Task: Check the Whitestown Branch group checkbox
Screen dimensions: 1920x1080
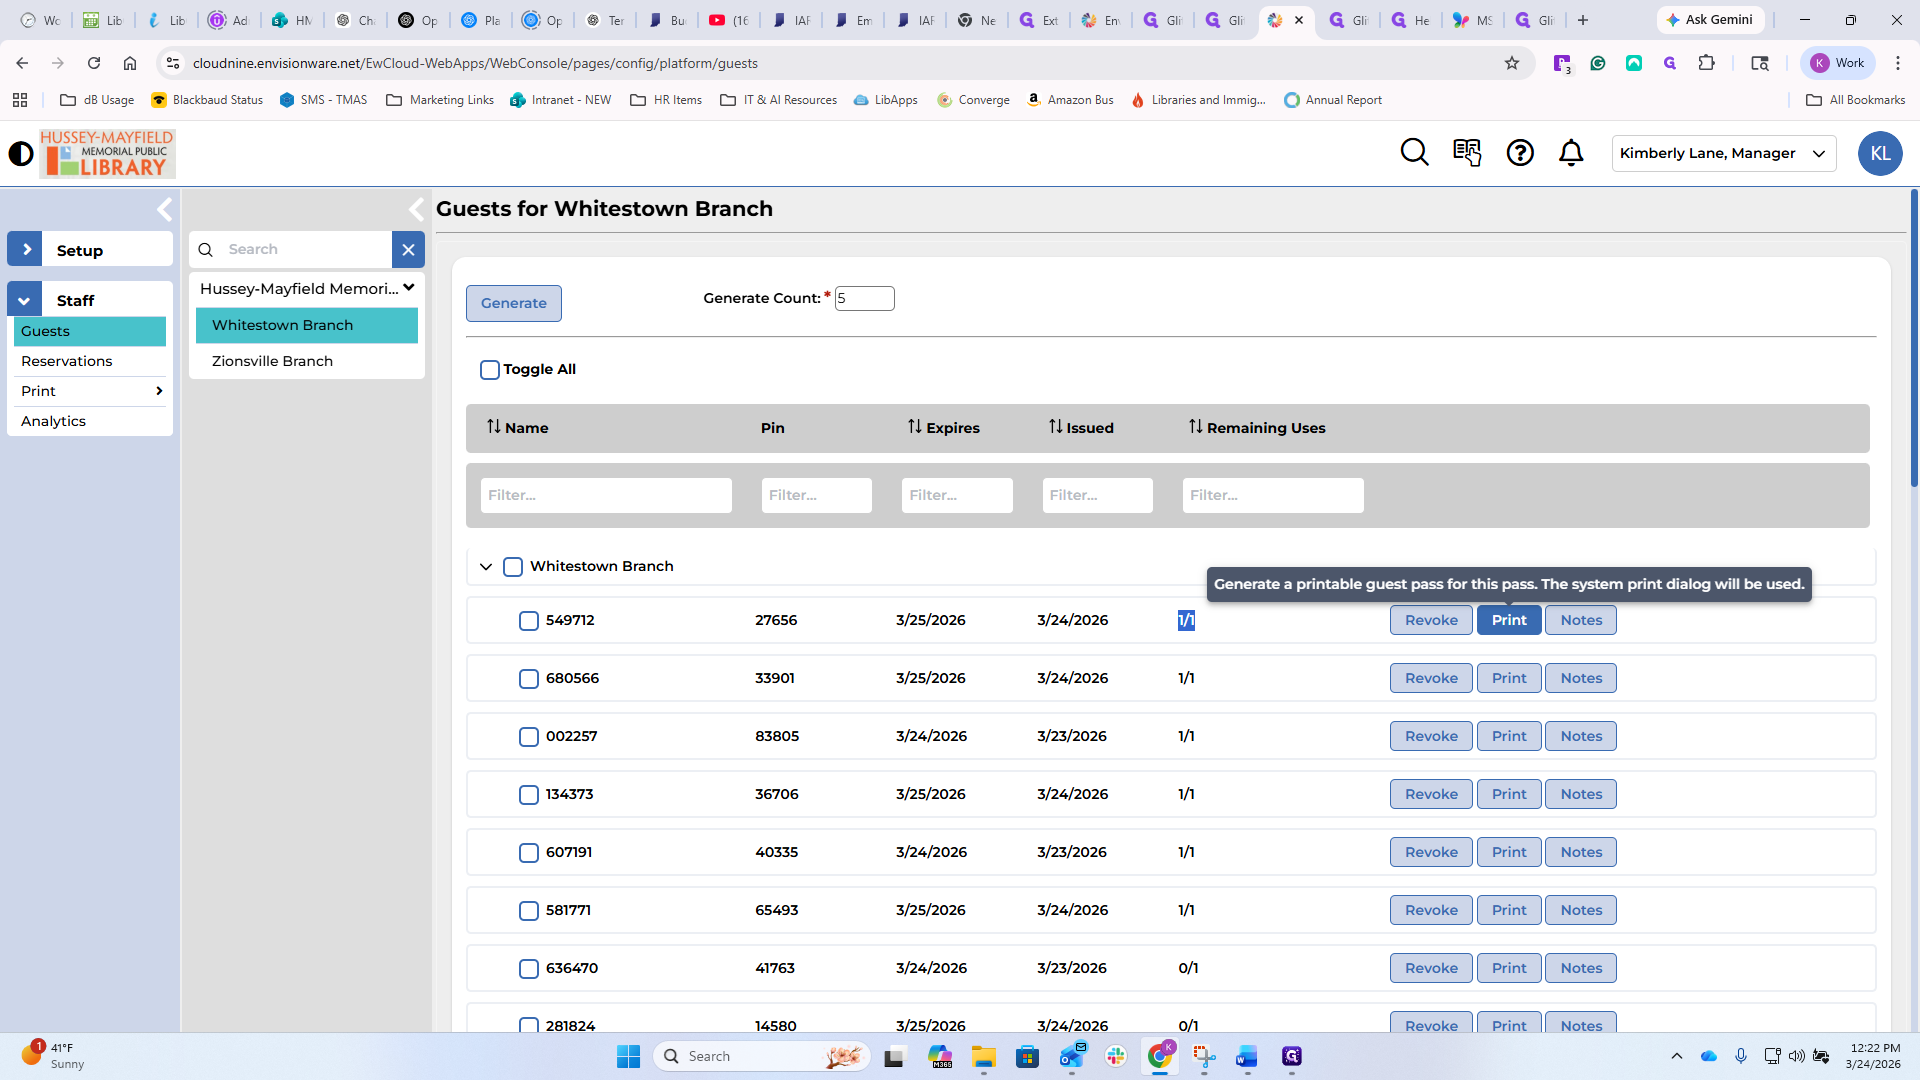Action: [513, 567]
